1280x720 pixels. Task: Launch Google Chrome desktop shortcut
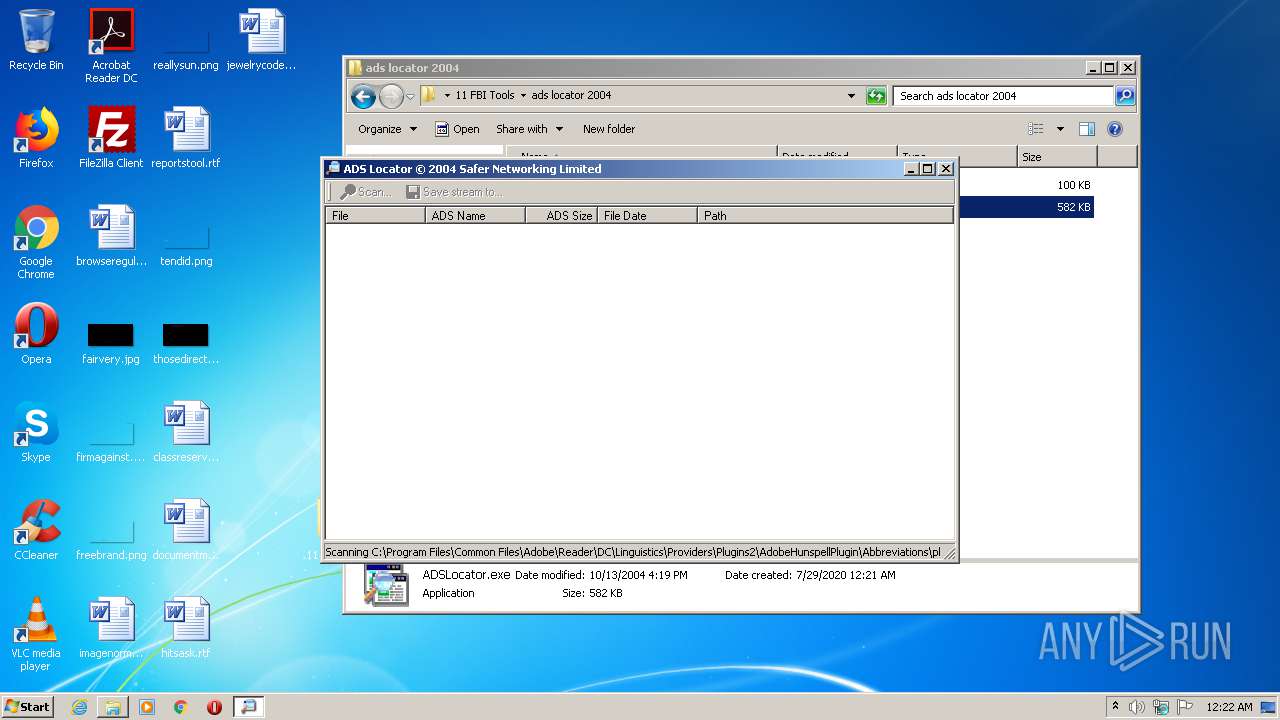click(x=36, y=242)
